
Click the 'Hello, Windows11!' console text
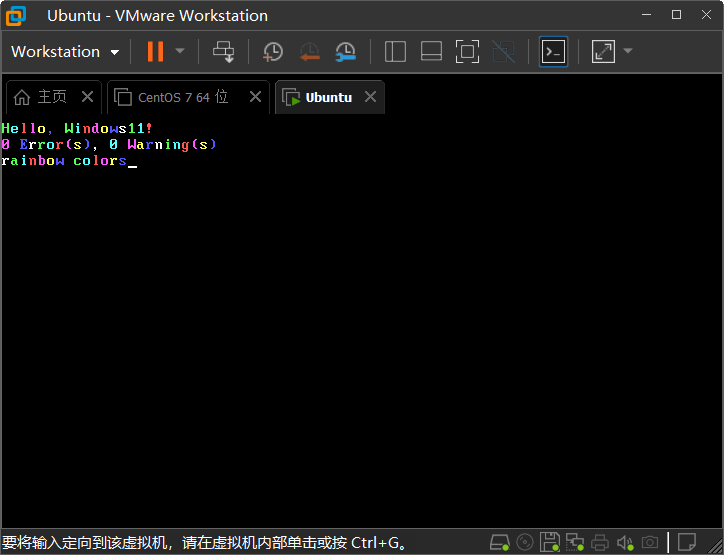(x=77, y=128)
